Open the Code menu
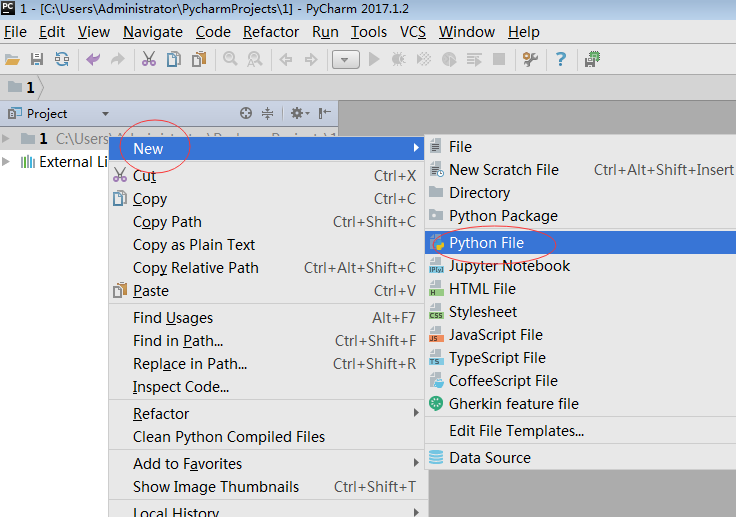736x517 pixels. coord(213,32)
